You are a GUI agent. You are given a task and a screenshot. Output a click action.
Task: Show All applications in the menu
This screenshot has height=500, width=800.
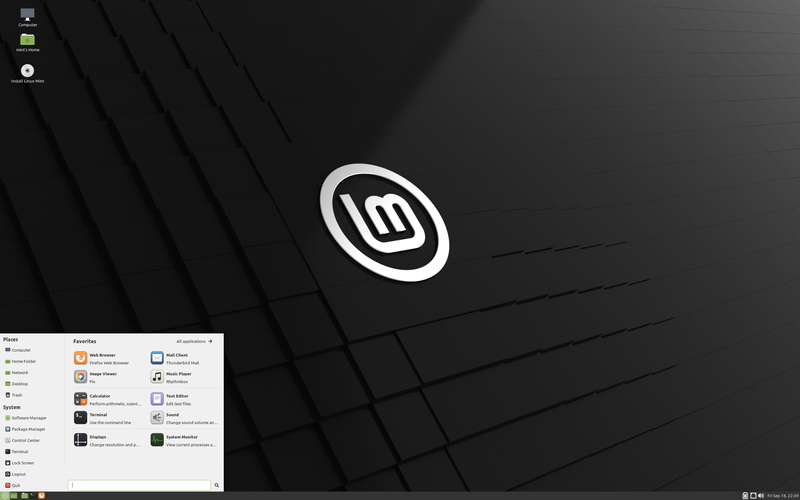194,341
